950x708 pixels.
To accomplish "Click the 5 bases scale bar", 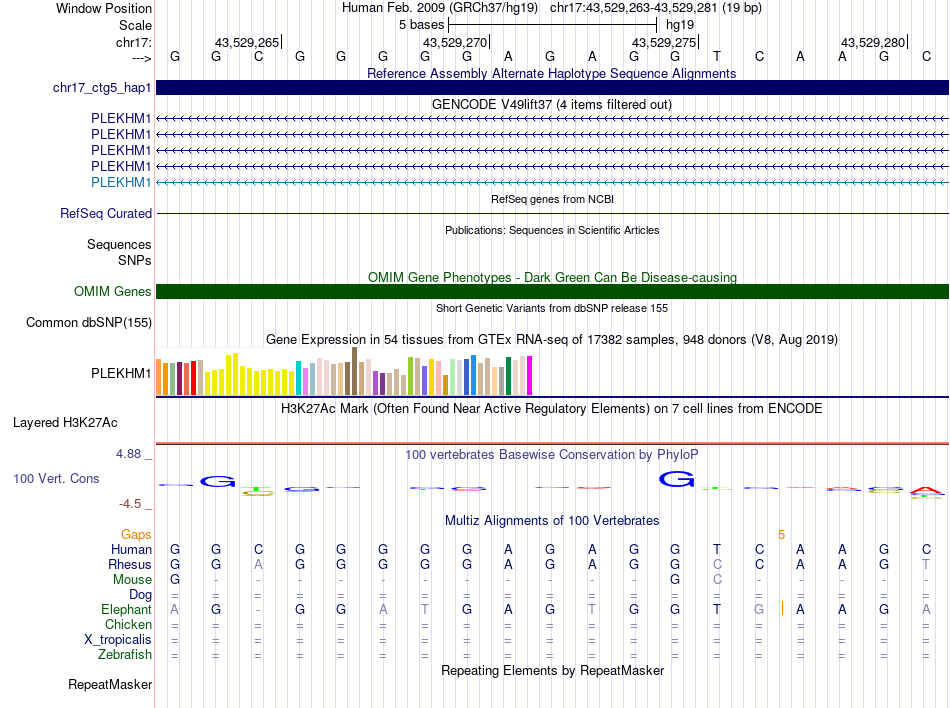I will (x=552, y=24).
